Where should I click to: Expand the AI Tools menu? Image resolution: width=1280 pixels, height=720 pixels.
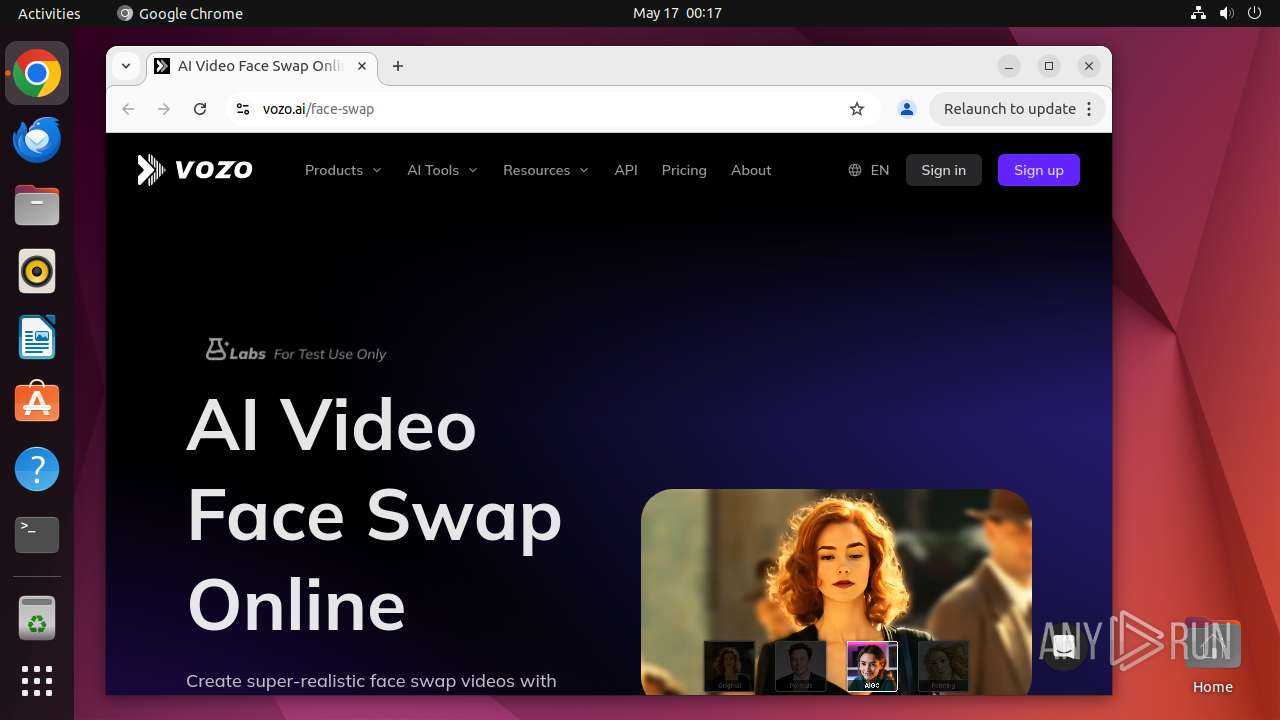442,170
